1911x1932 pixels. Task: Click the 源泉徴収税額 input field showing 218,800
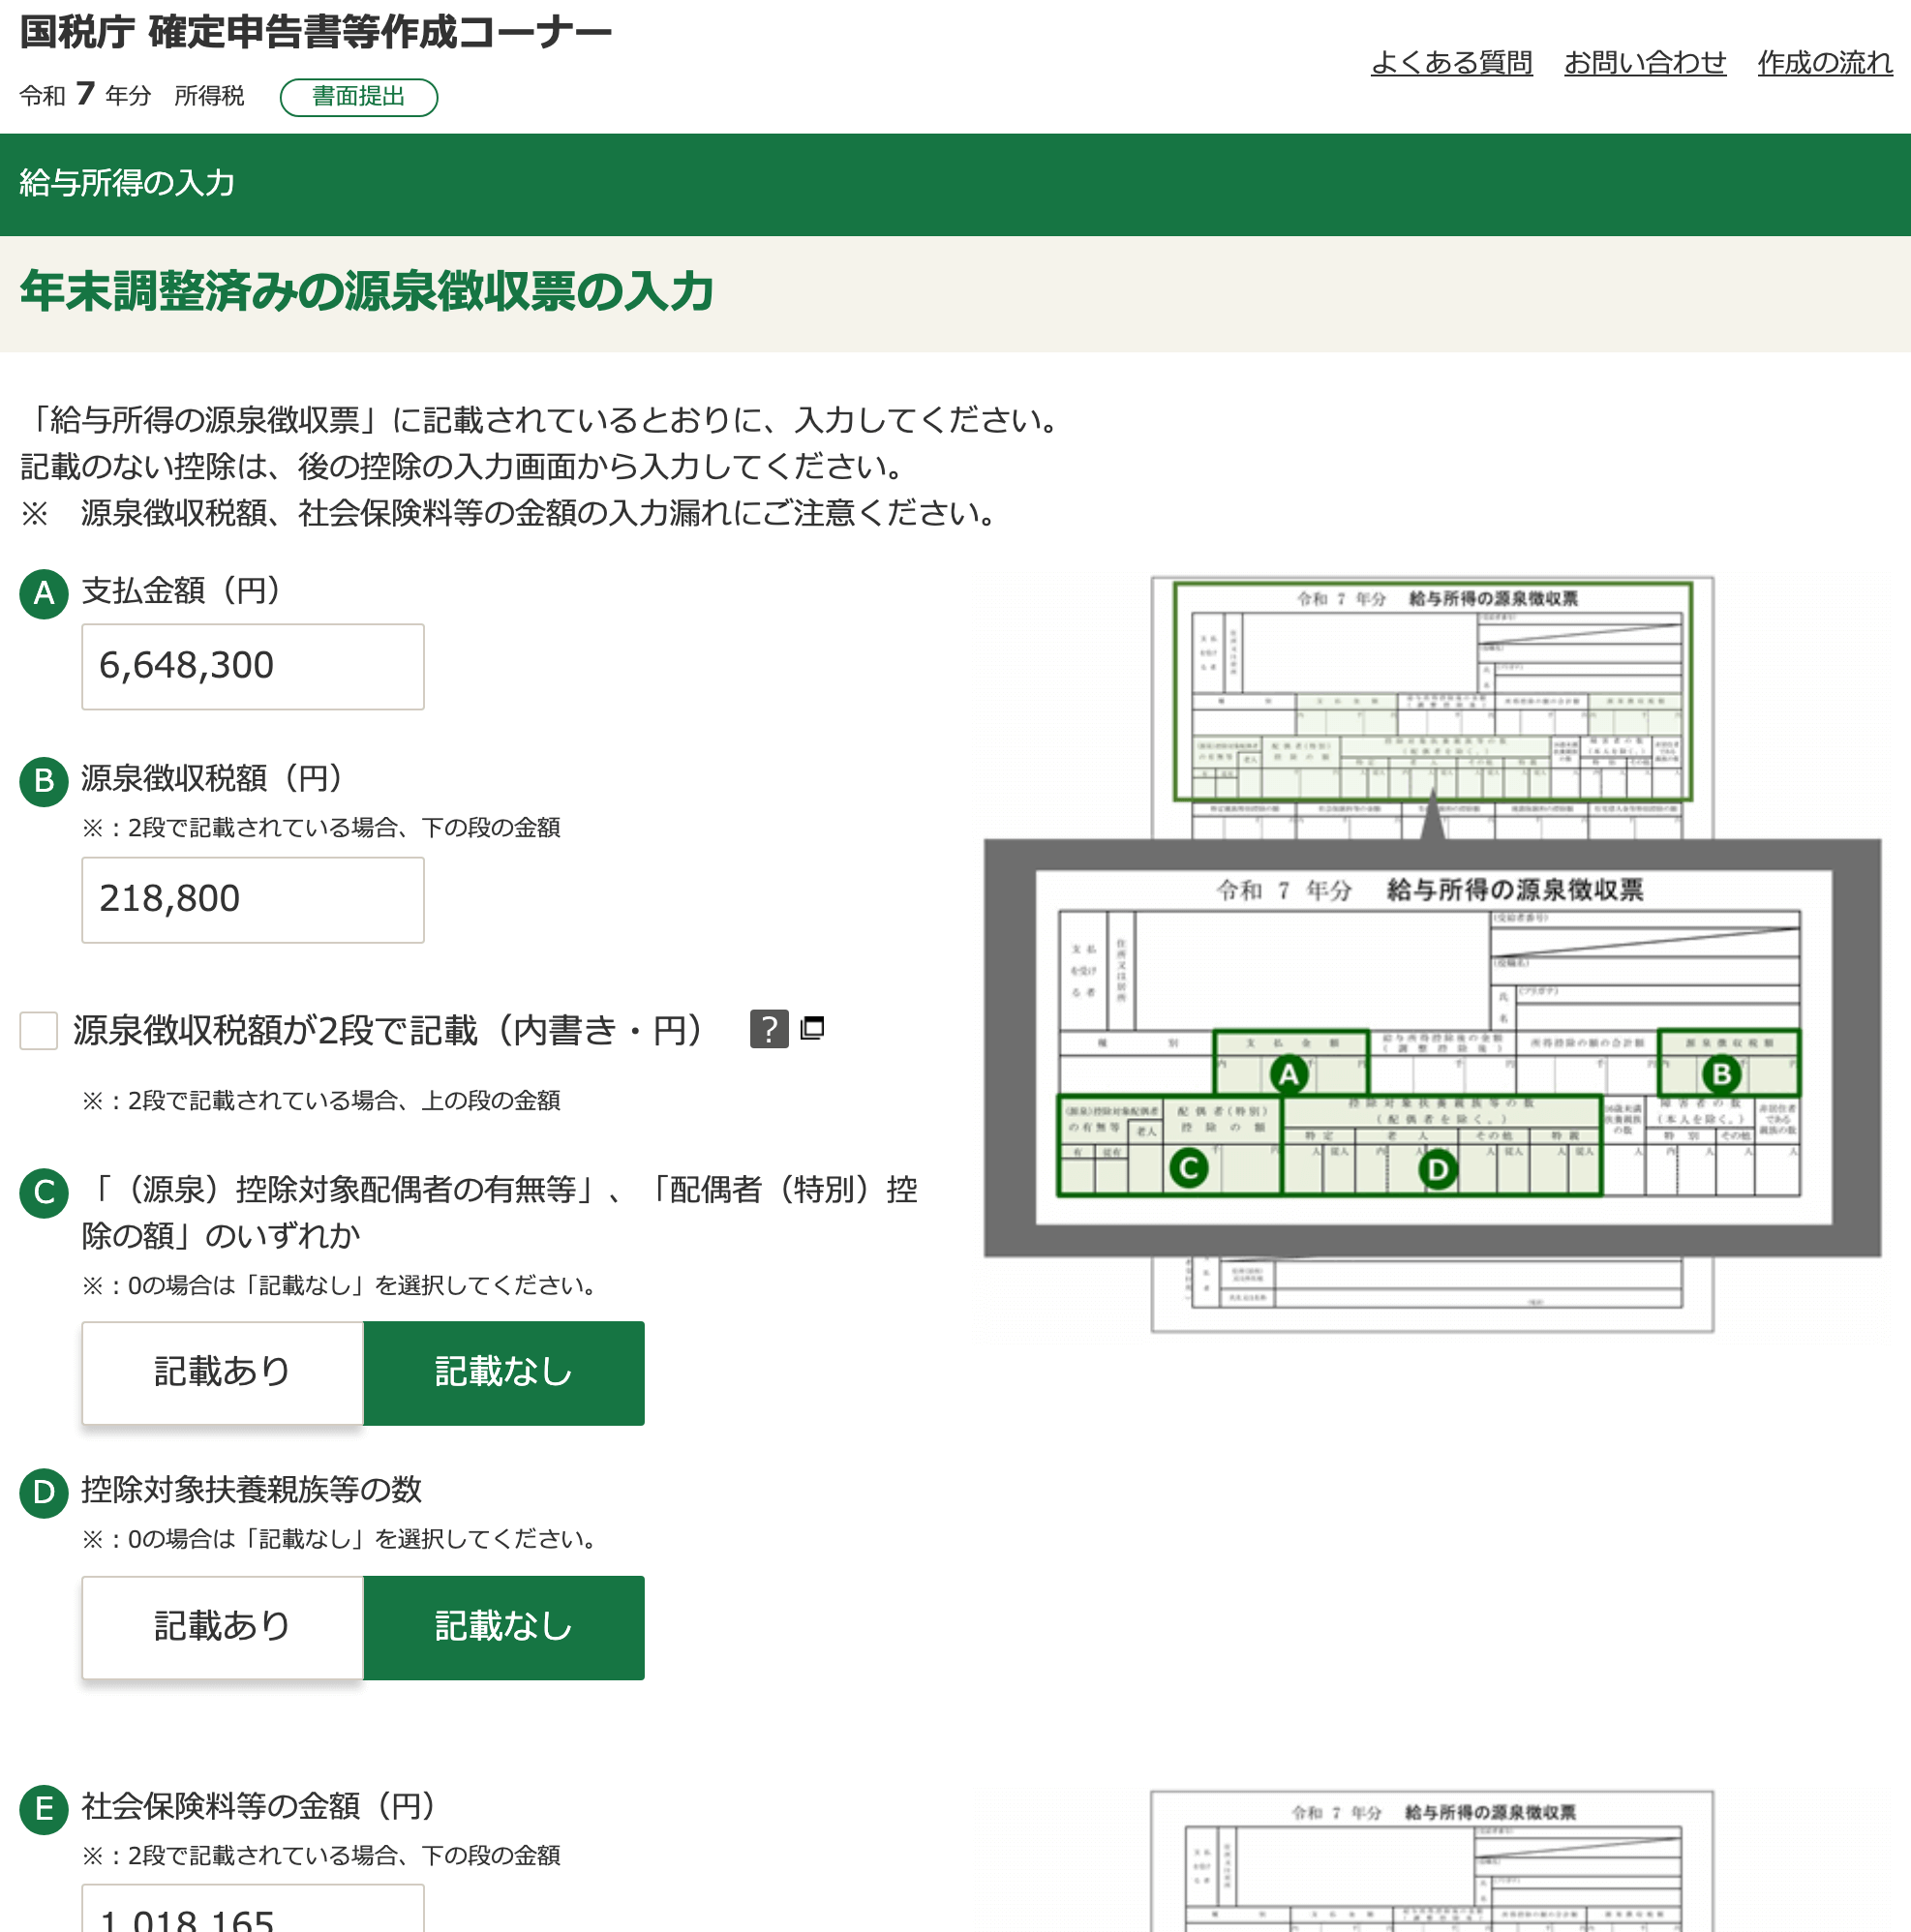252,899
